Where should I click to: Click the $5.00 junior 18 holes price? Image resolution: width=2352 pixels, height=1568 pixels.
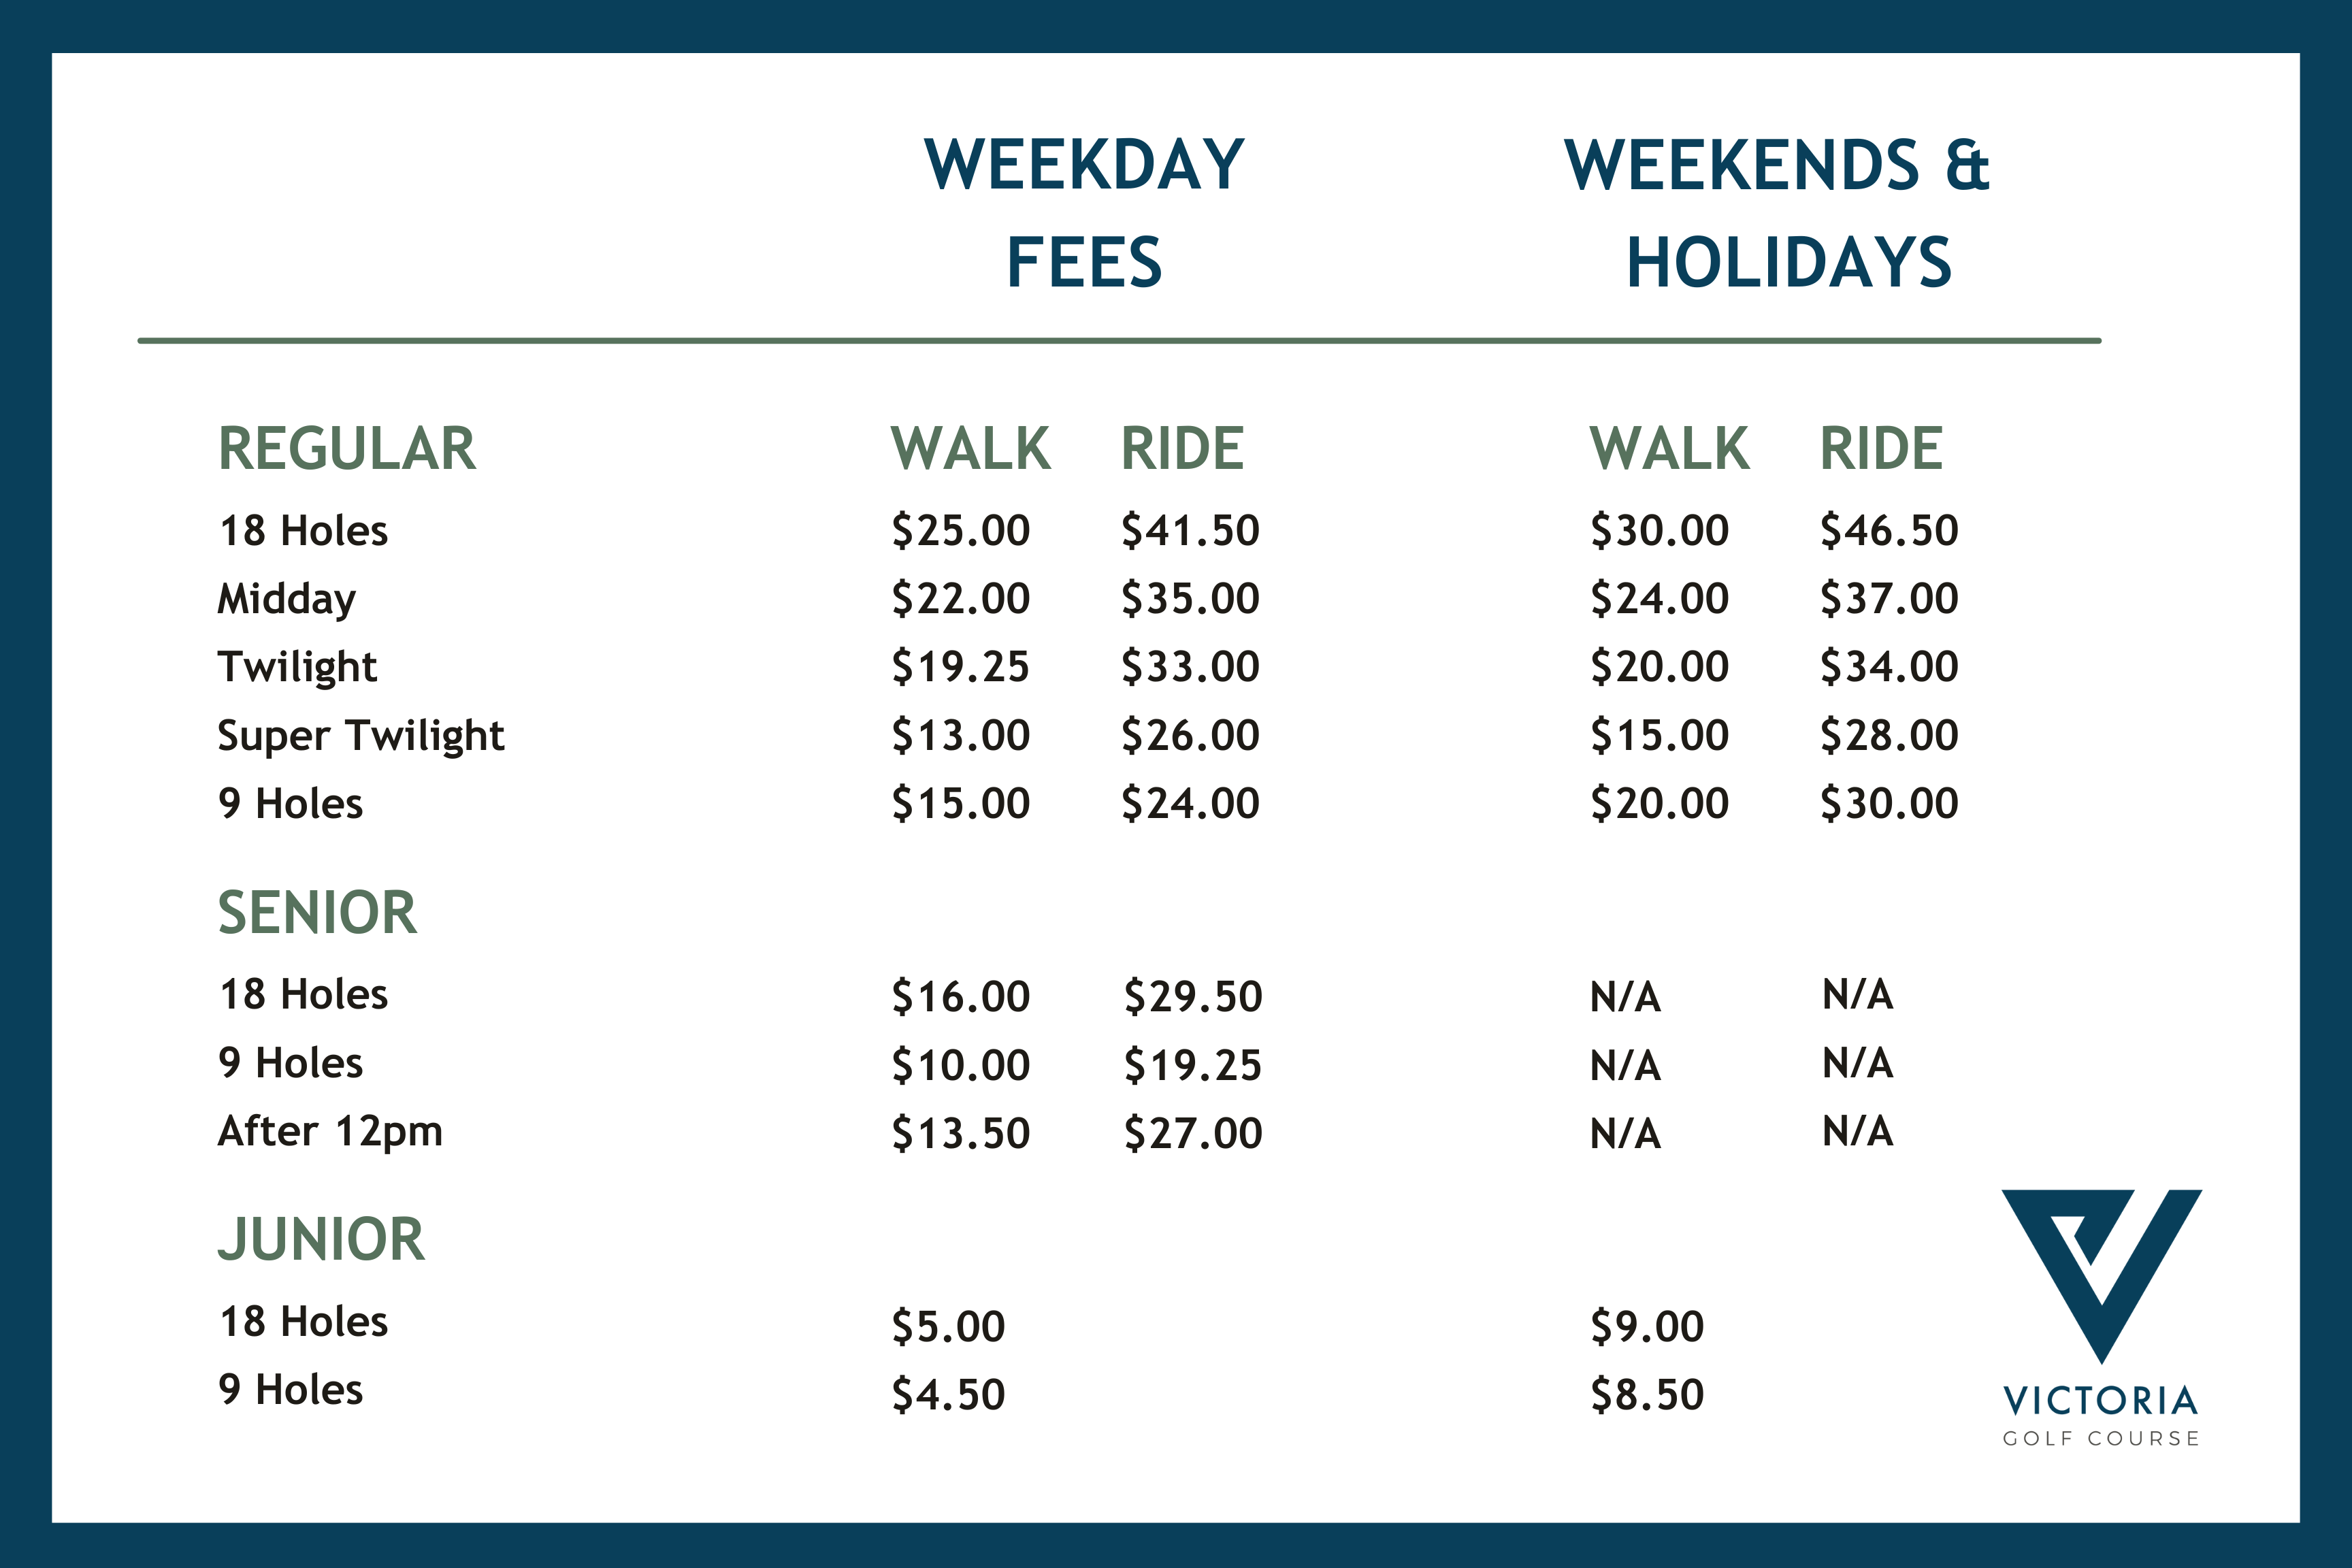coord(948,1326)
